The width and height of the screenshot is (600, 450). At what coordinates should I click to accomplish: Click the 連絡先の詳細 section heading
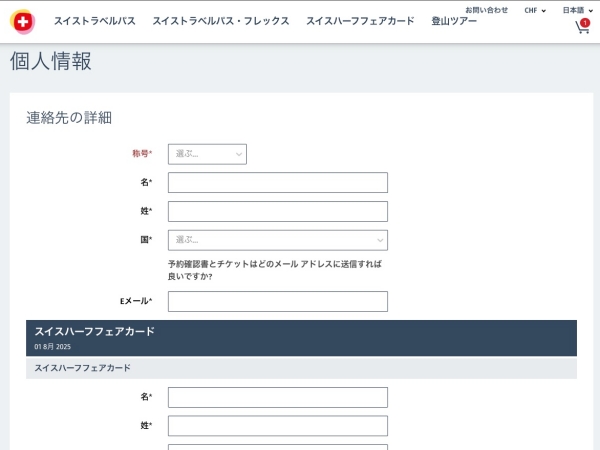coord(69,117)
